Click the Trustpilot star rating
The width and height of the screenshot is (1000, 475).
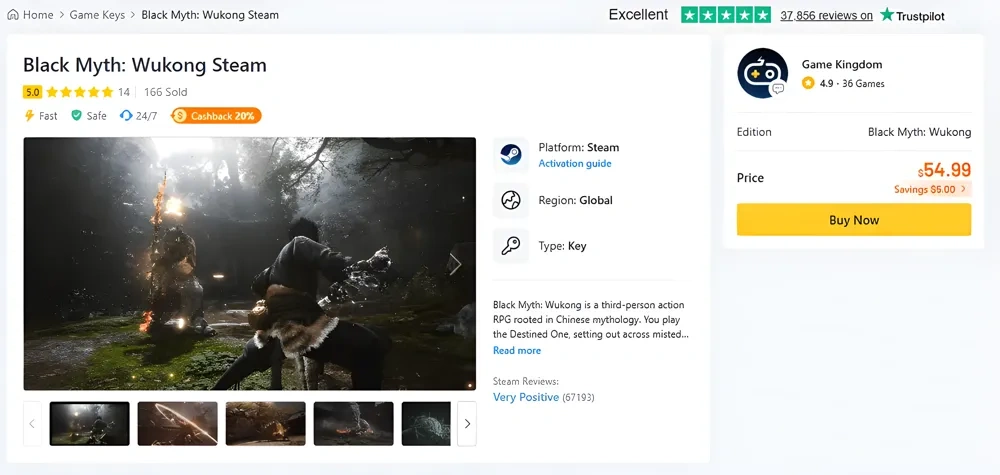click(x=726, y=15)
